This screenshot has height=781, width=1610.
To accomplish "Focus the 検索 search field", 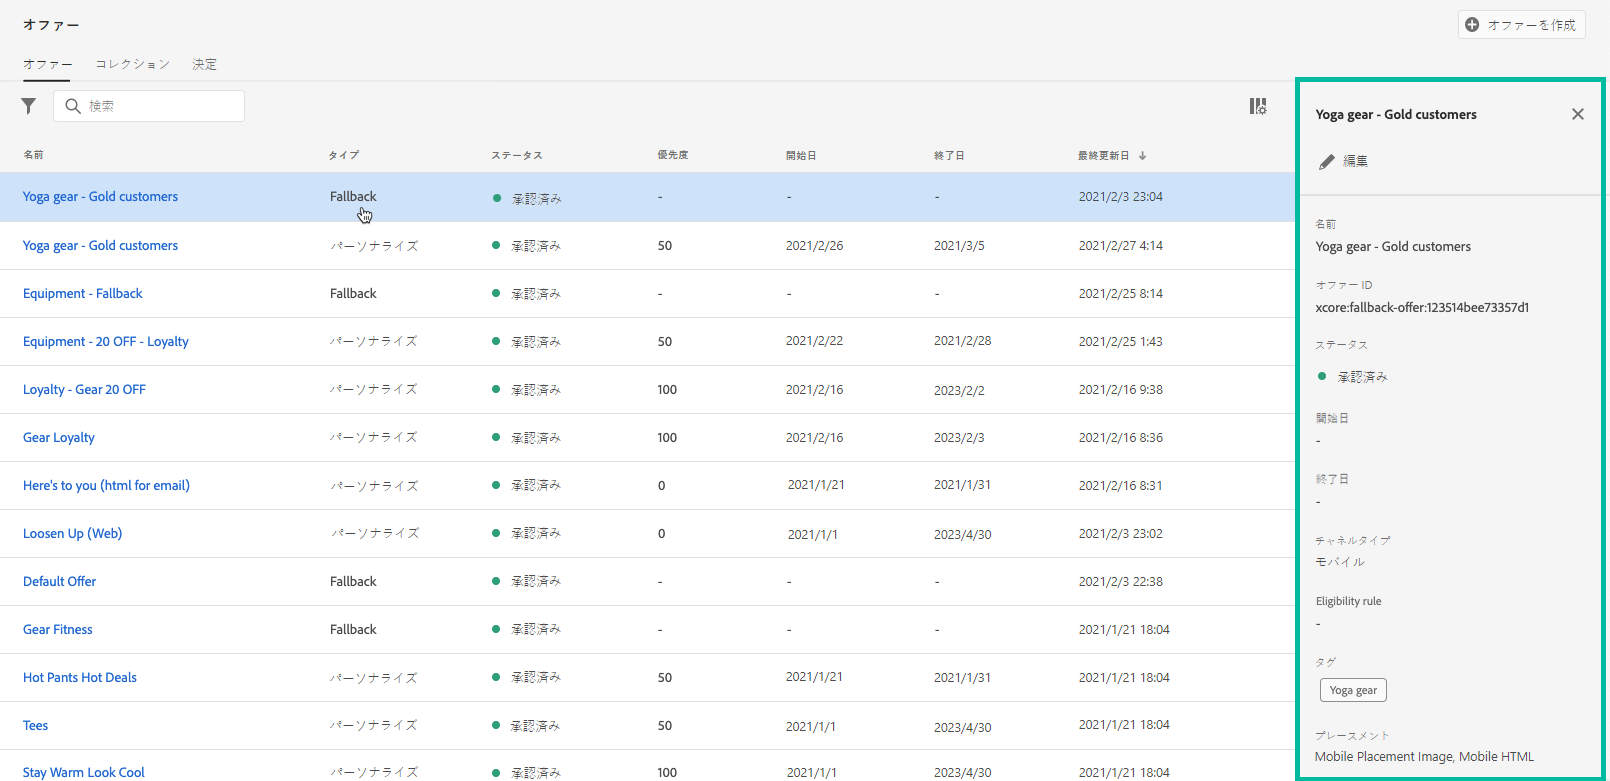I will click(149, 106).
